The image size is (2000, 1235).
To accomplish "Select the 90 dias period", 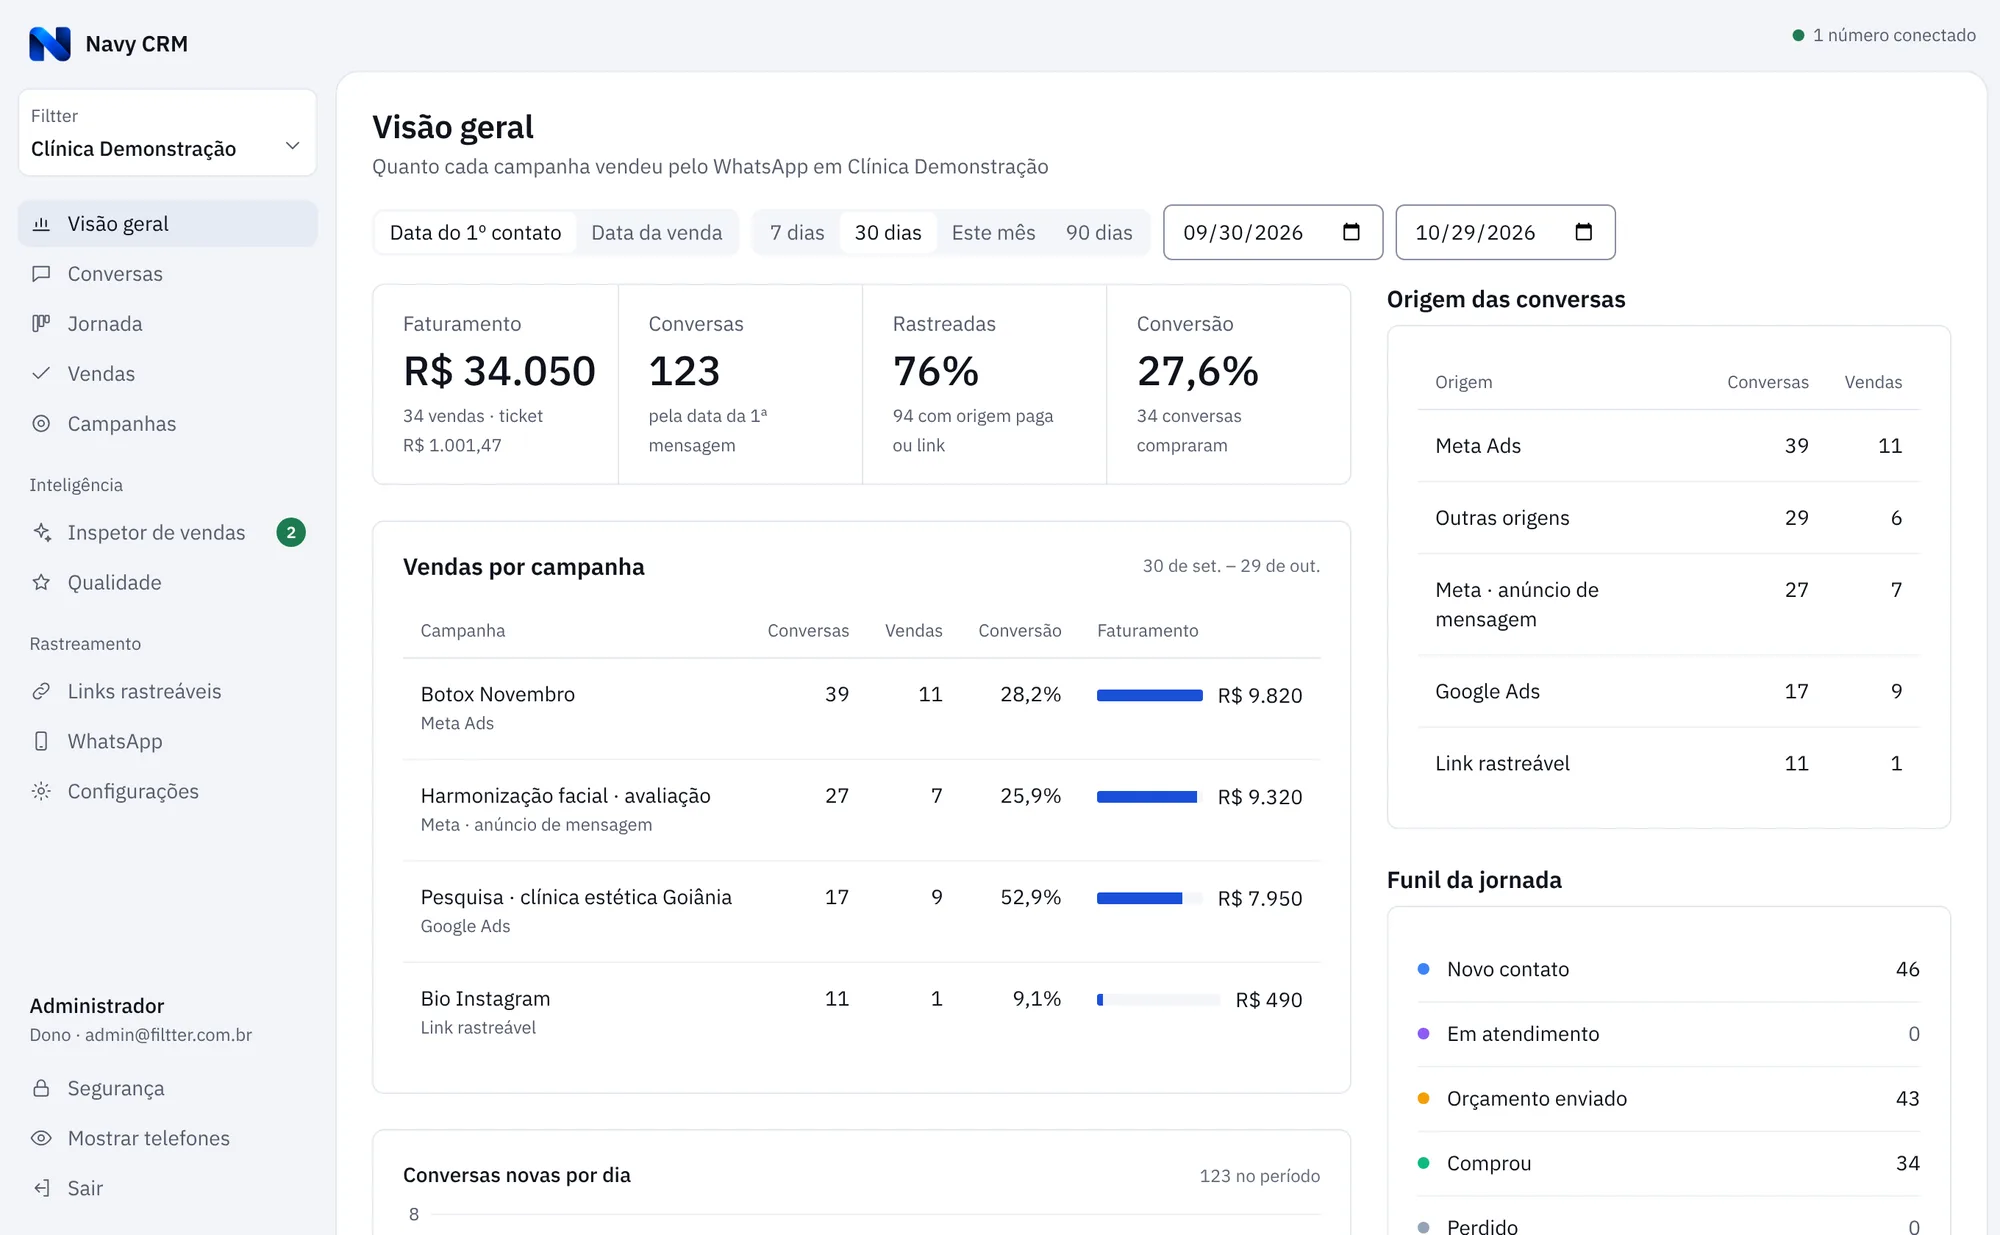I will pyautogui.click(x=1099, y=233).
